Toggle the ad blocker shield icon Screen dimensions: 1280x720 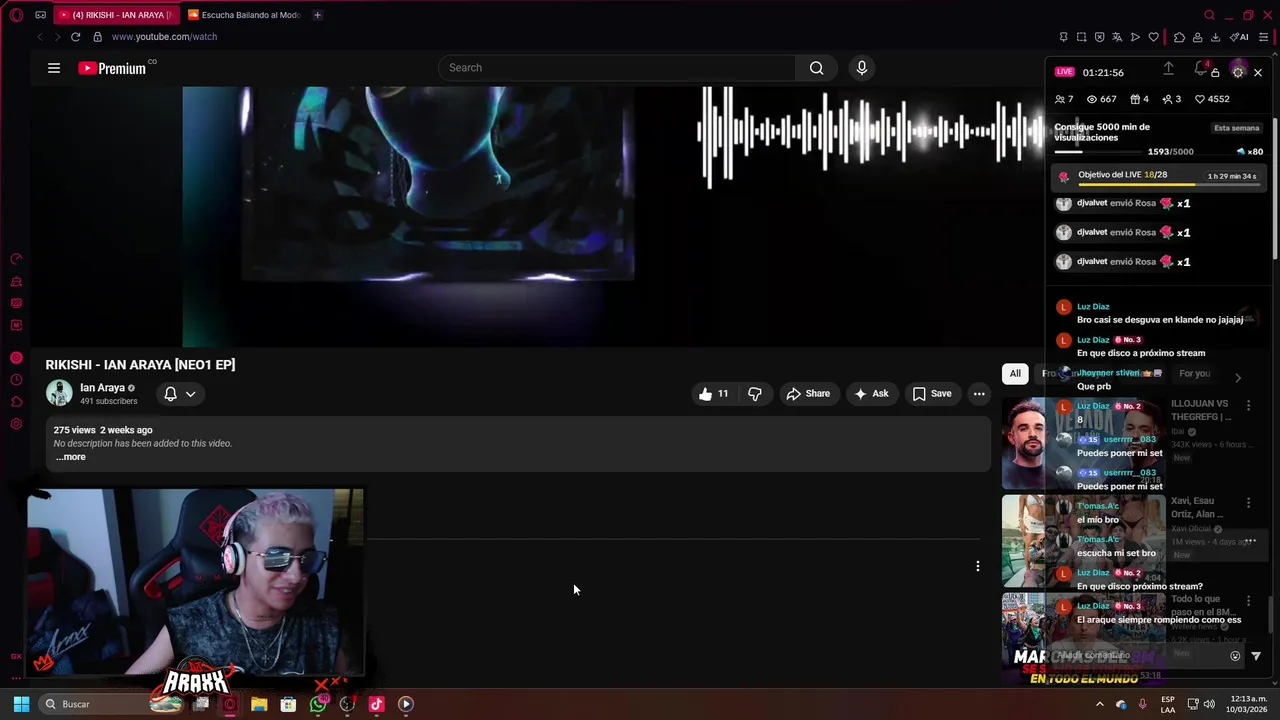1099,37
